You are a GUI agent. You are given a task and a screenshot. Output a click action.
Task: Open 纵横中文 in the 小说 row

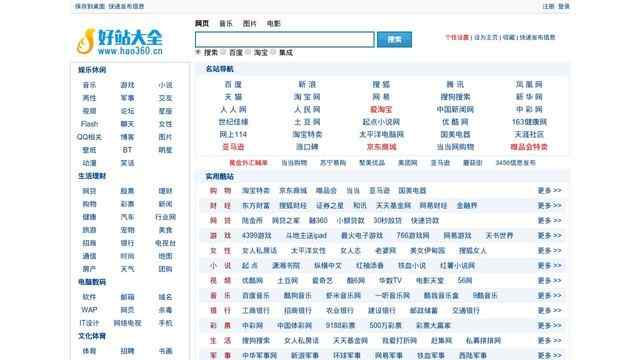[x=328, y=266]
